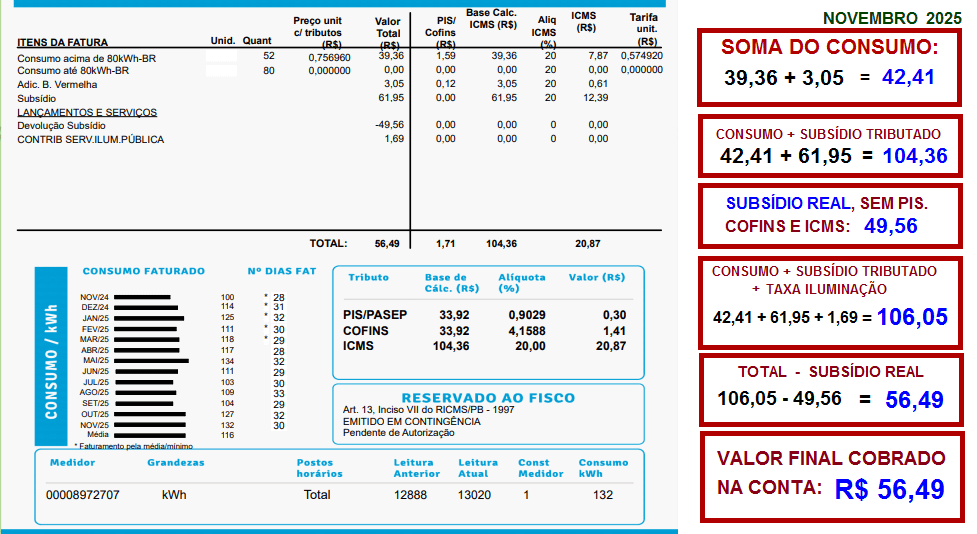Click the Devolução Subsídio line item
This screenshot has width=977, height=534.
[61, 125]
